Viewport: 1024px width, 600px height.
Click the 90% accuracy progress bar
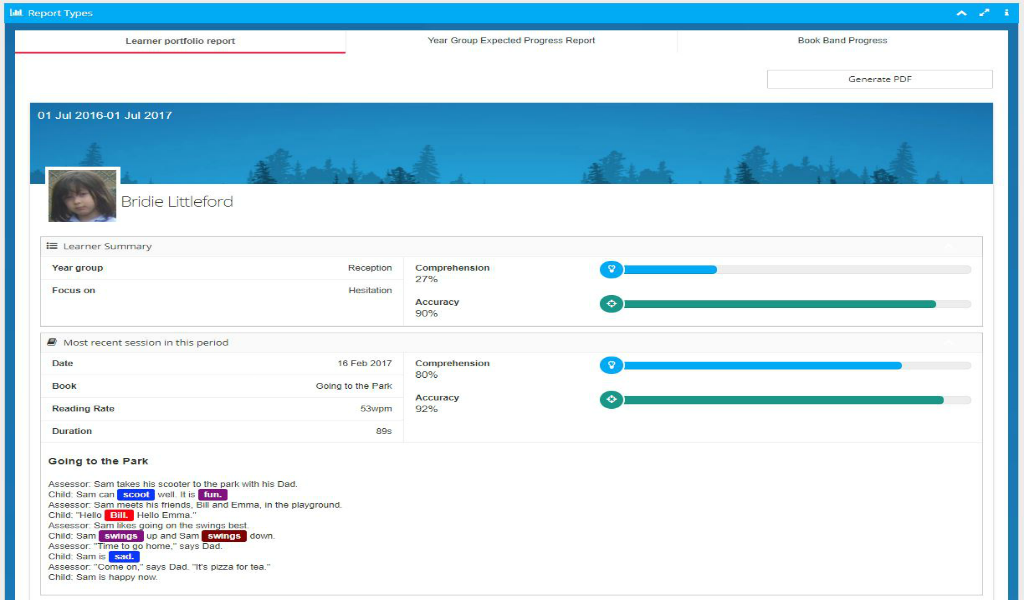(x=780, y=304)
